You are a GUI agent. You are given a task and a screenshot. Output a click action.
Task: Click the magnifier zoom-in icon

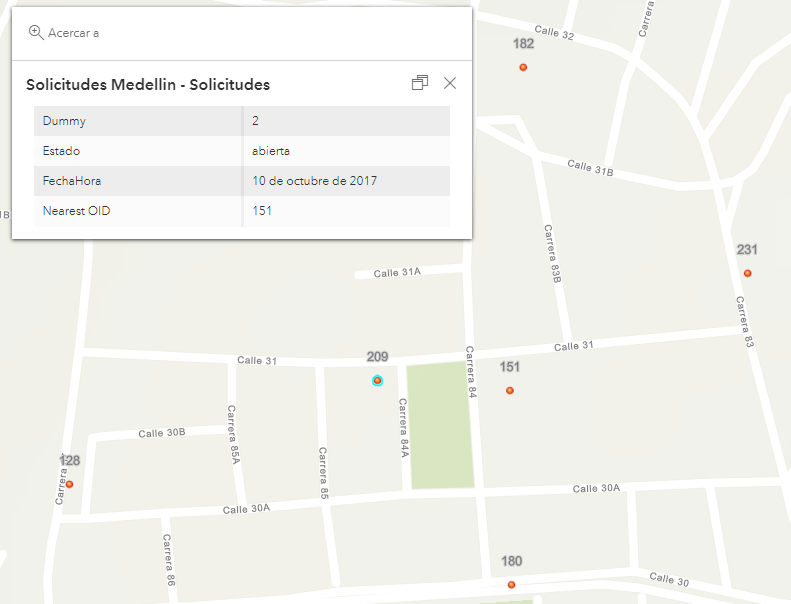pyautogui.click(x=36, y=33)
